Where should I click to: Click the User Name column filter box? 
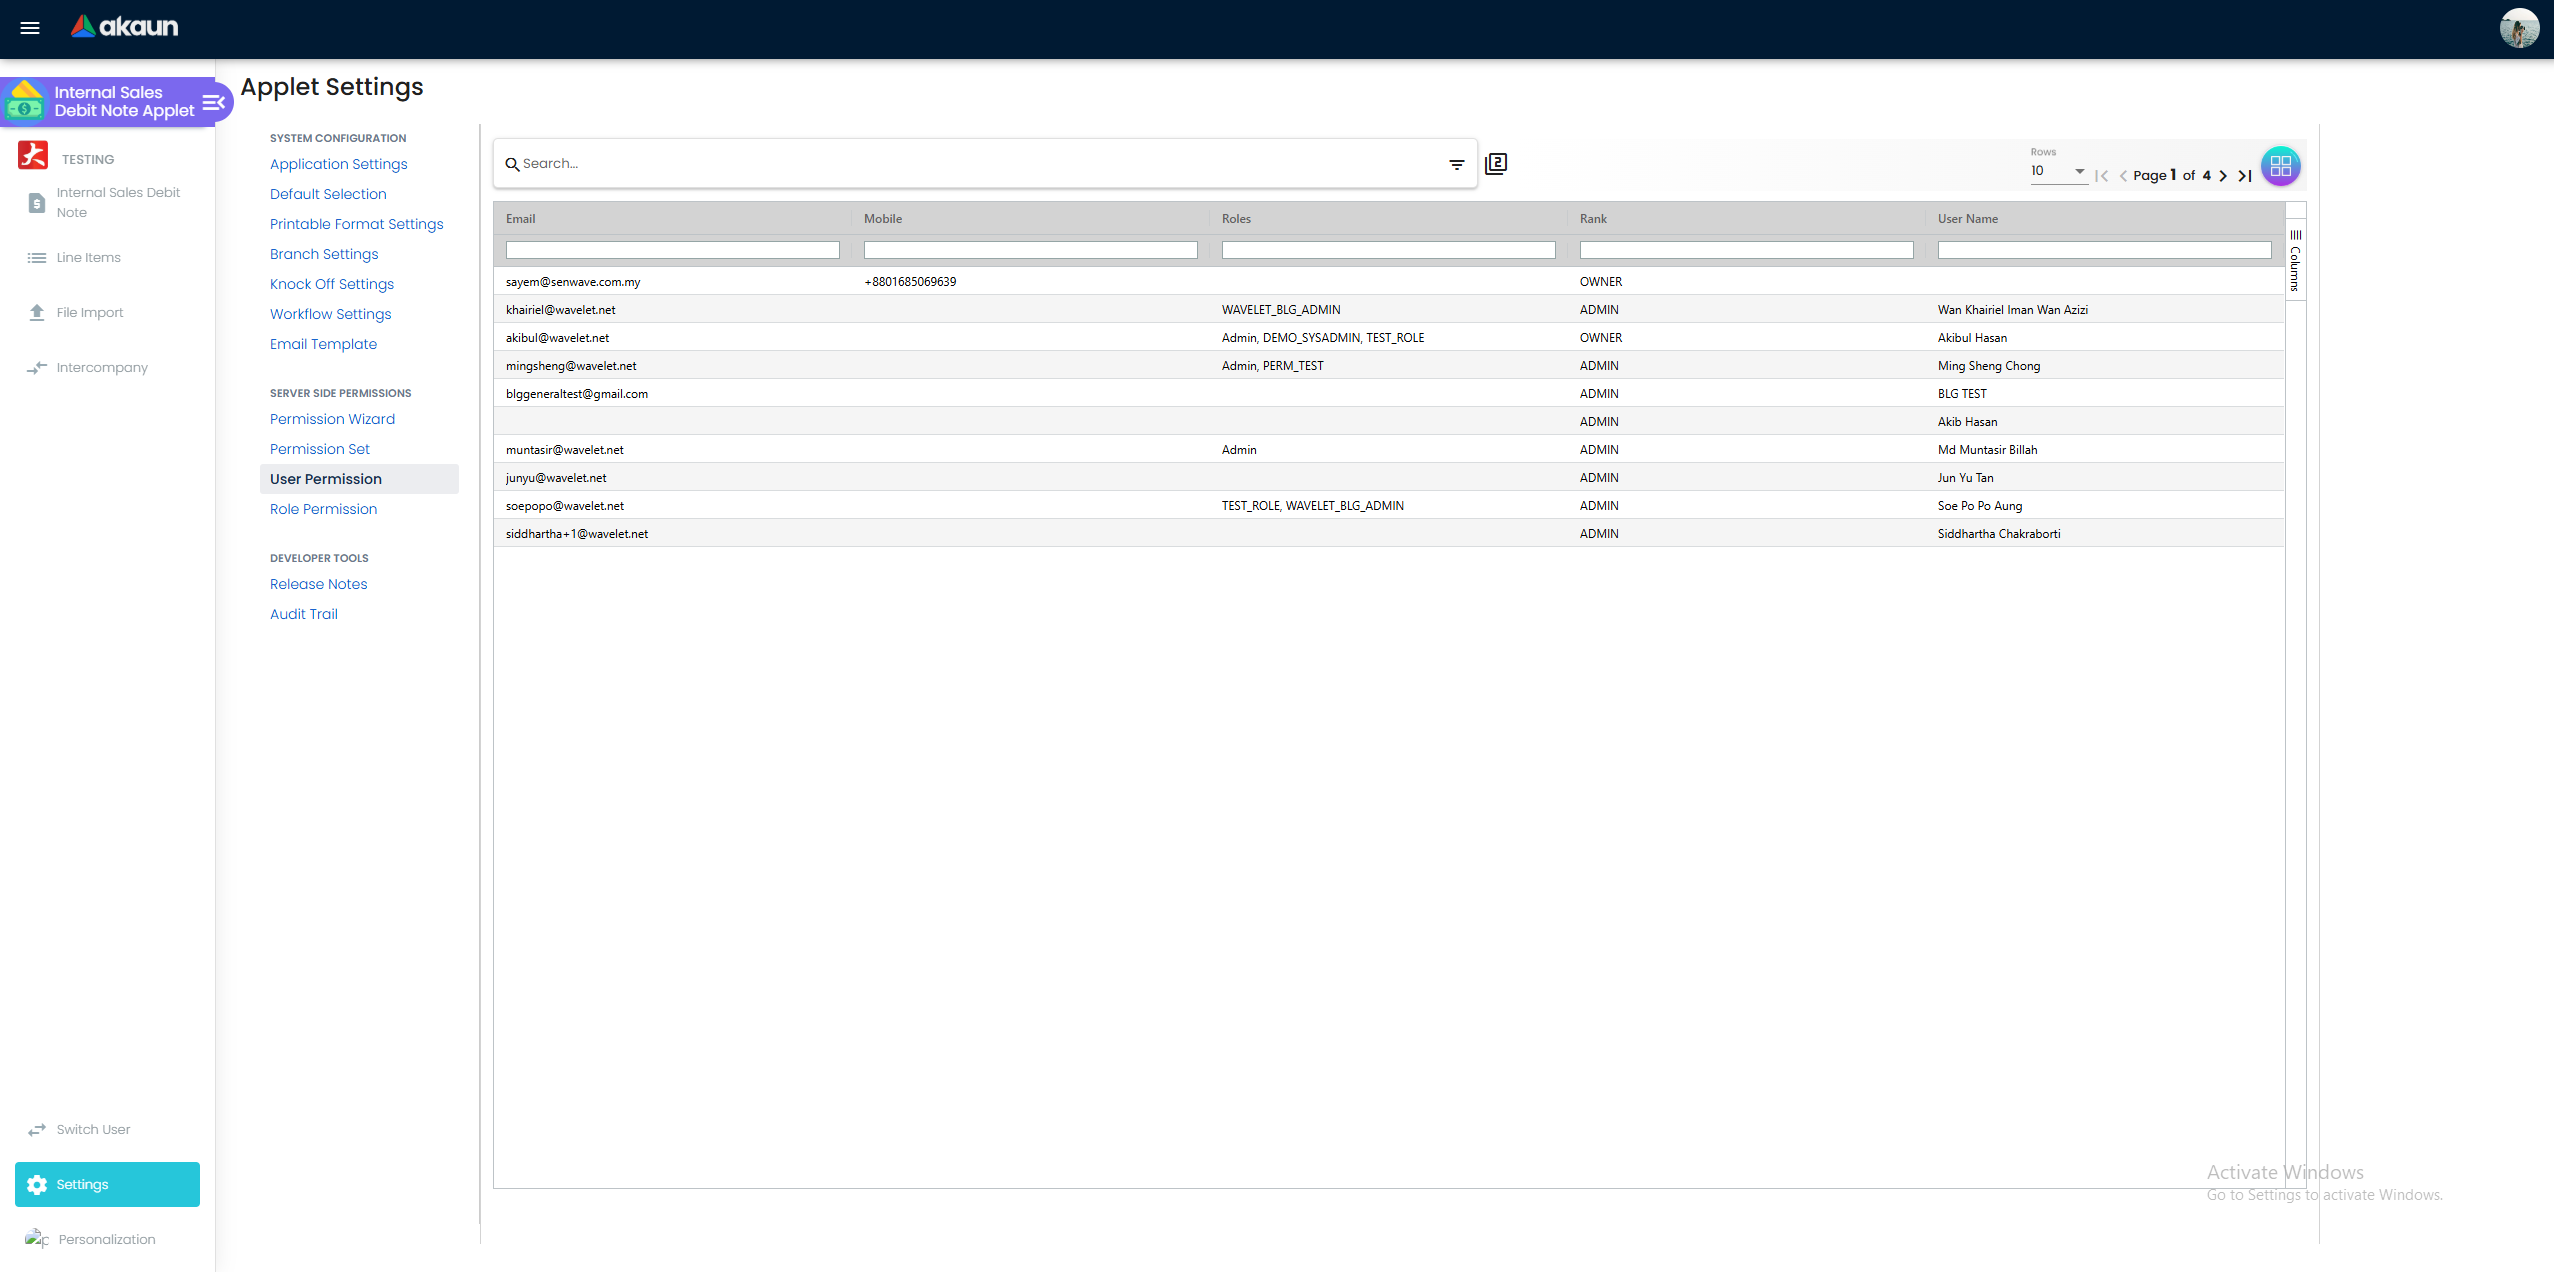pyautogui.click(x=2105, y=250)
